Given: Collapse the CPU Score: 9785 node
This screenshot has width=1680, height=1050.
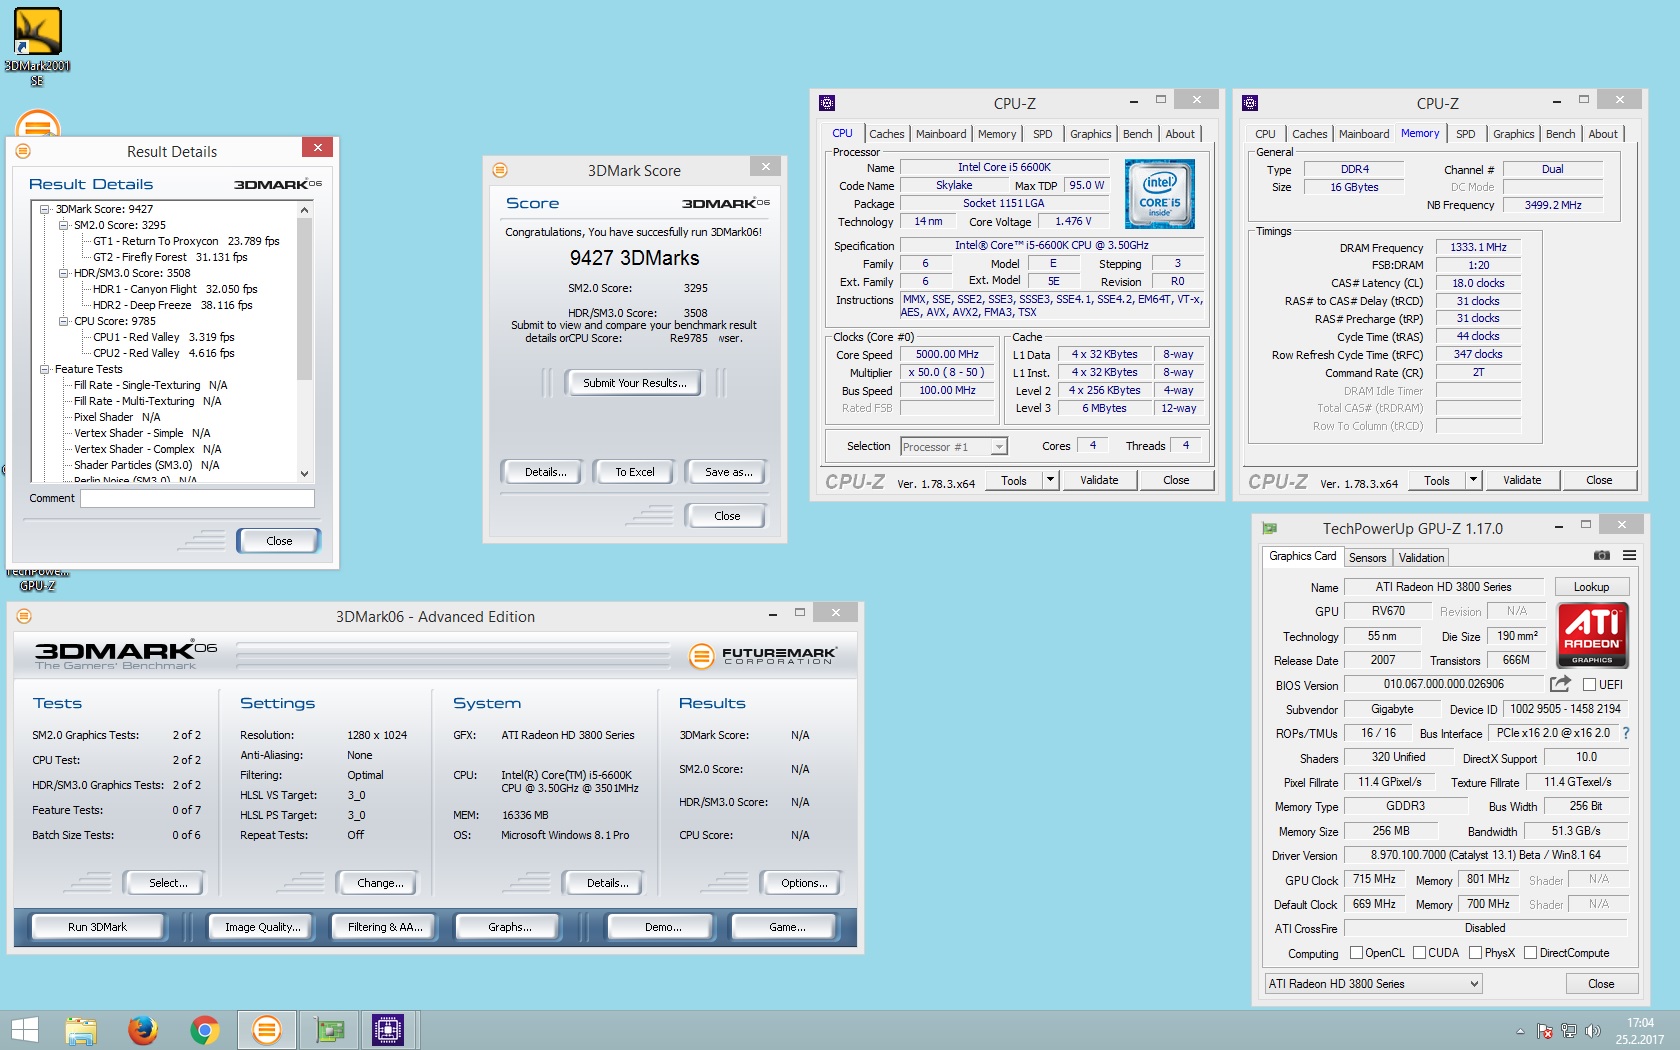Looking at the screenshot, I should [64, 321].
